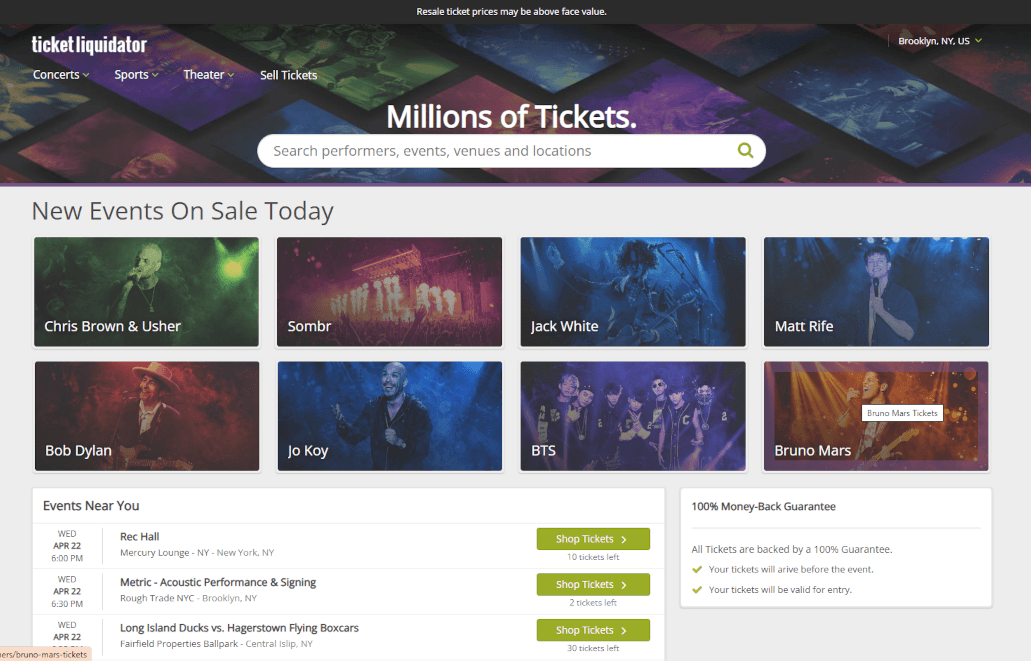Open the Theater menu
Viewport: 1031px width, 661px height.
point(208,75)
